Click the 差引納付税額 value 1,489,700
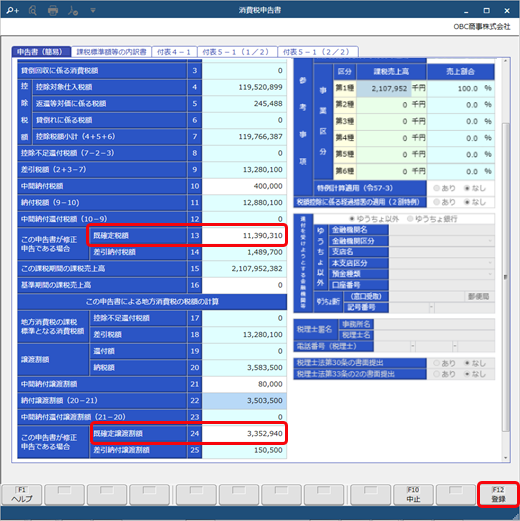This screenshot has height=521, width=520. pos(244,252)
